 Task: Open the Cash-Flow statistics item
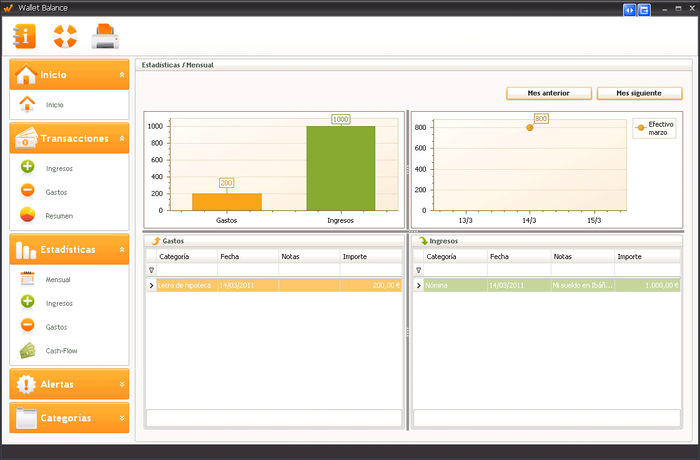[x=61, y=351]
